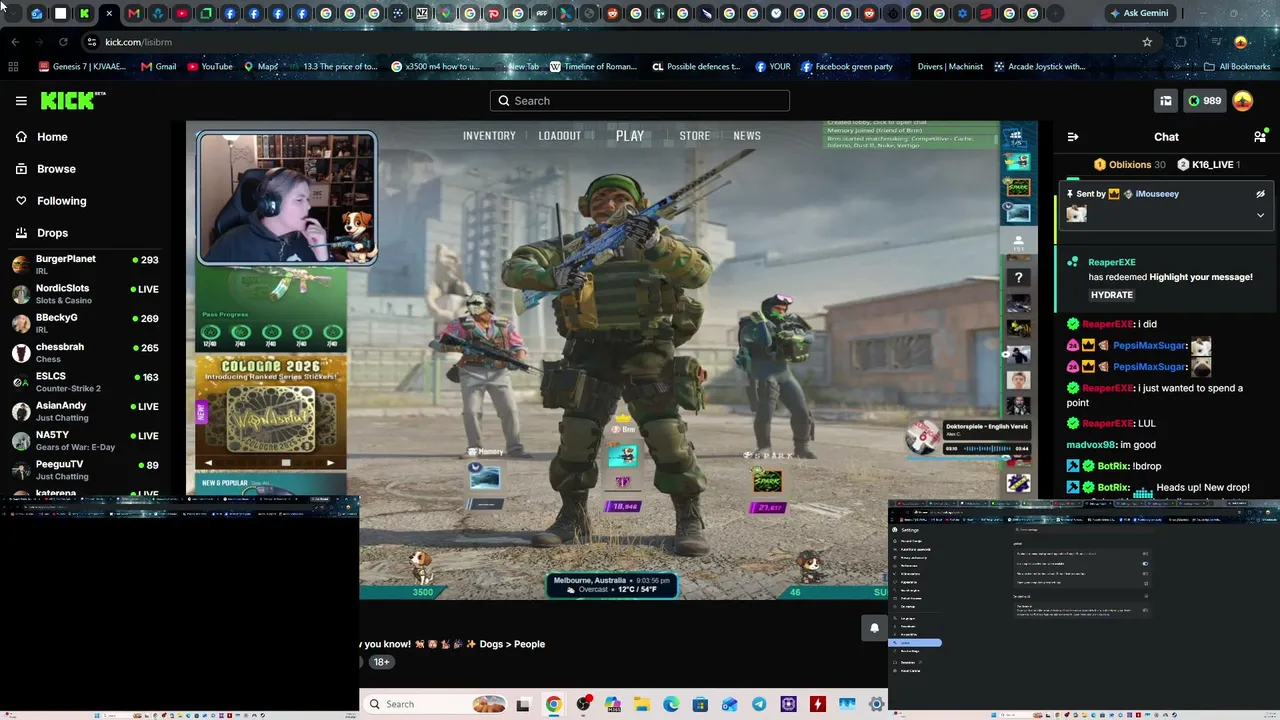Click Oblixions in top gifters bar
Image resolution: width=1280 pixels, height=720 pixels.
(x=1130, y=165)
